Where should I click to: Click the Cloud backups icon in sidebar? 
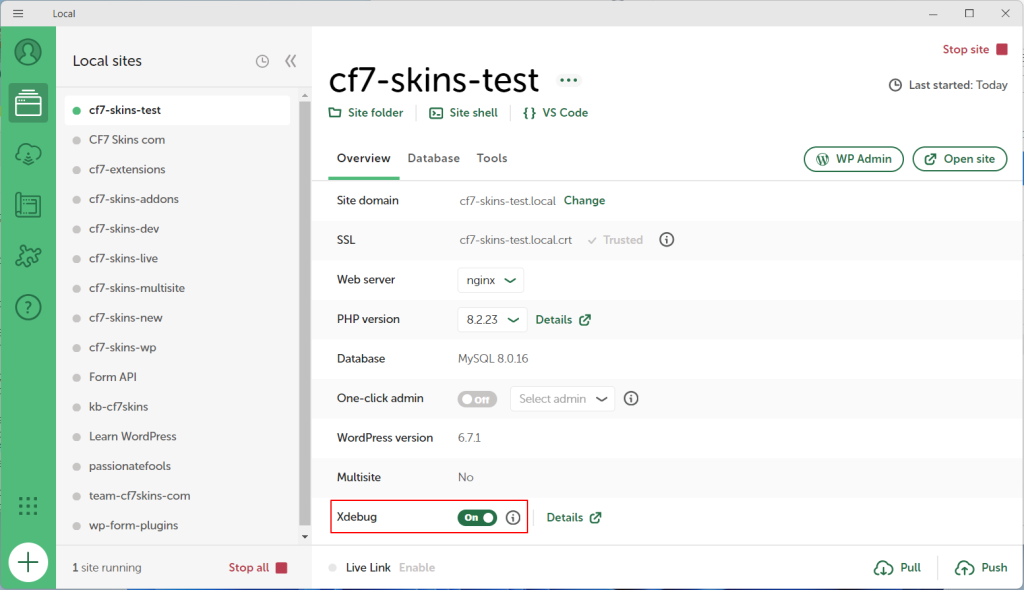[28, 154]
